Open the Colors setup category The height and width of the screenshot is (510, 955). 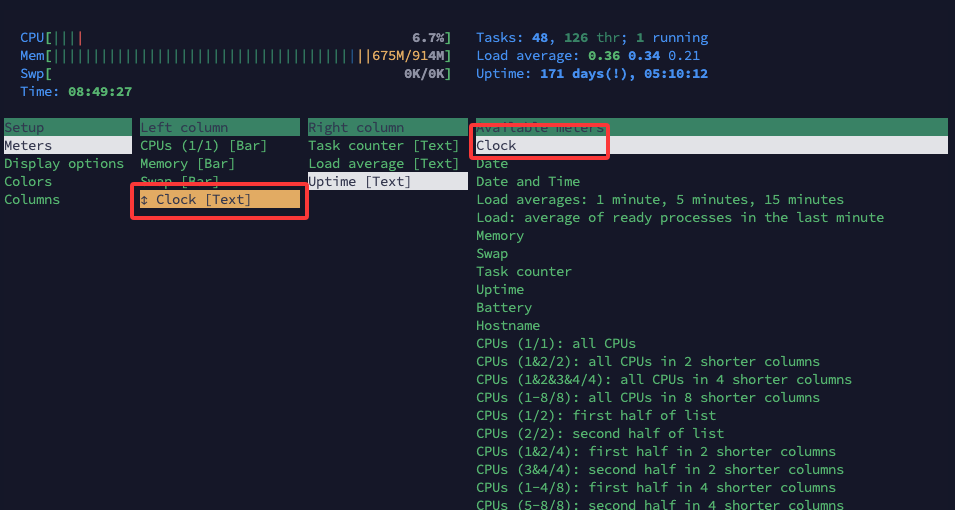28,182
